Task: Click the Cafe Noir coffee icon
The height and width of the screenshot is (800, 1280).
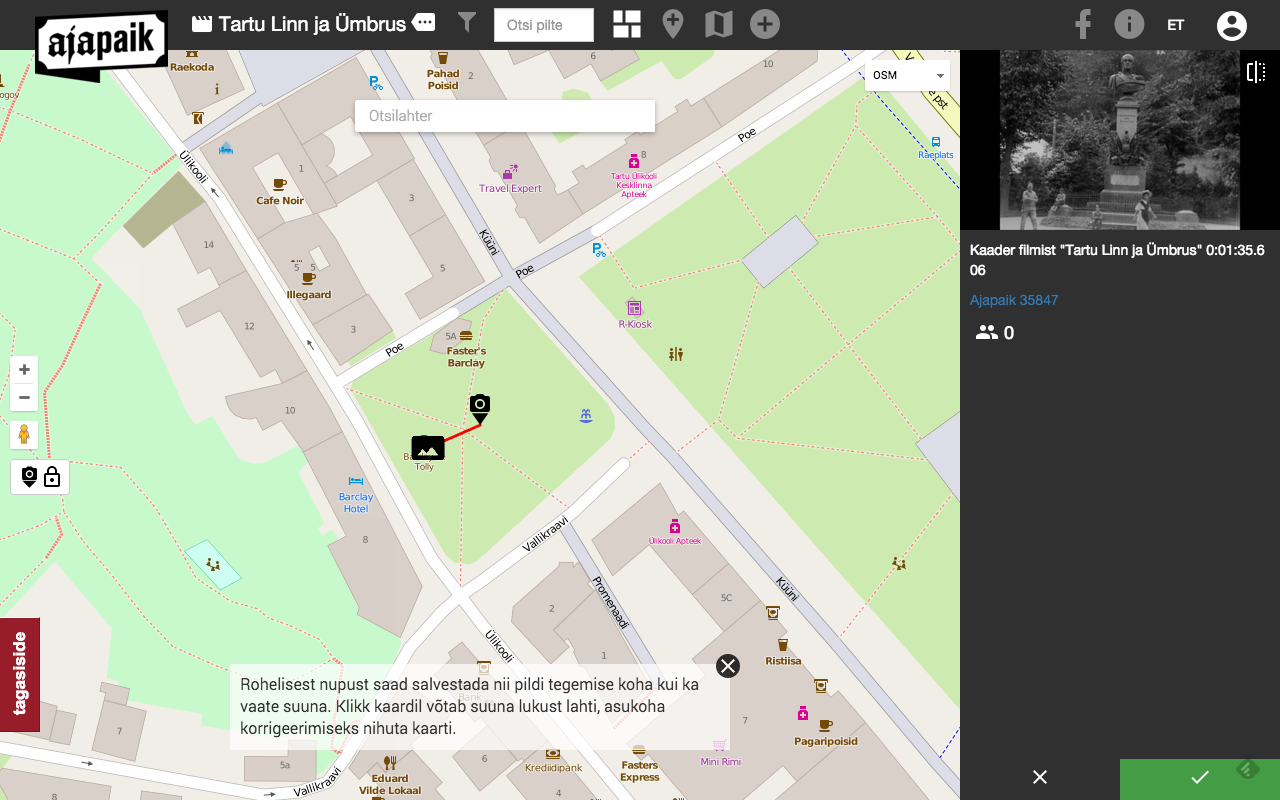Action: tap(279, 184)
